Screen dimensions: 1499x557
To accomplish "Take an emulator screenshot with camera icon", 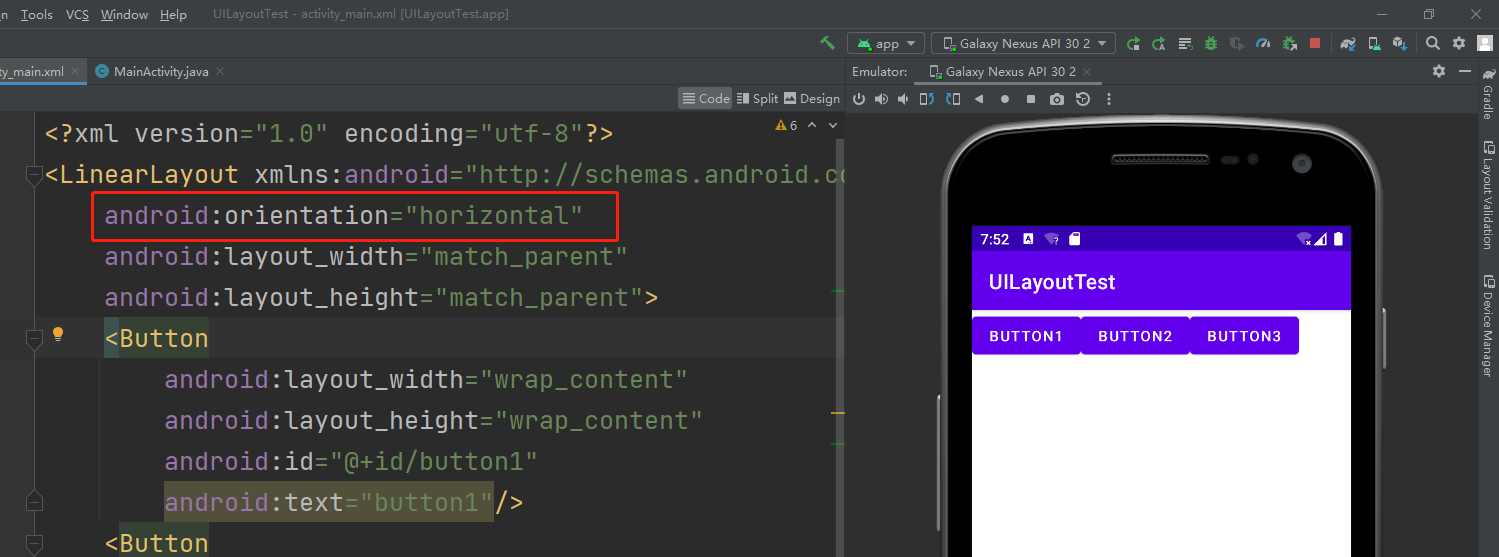I will [1057, 99].
